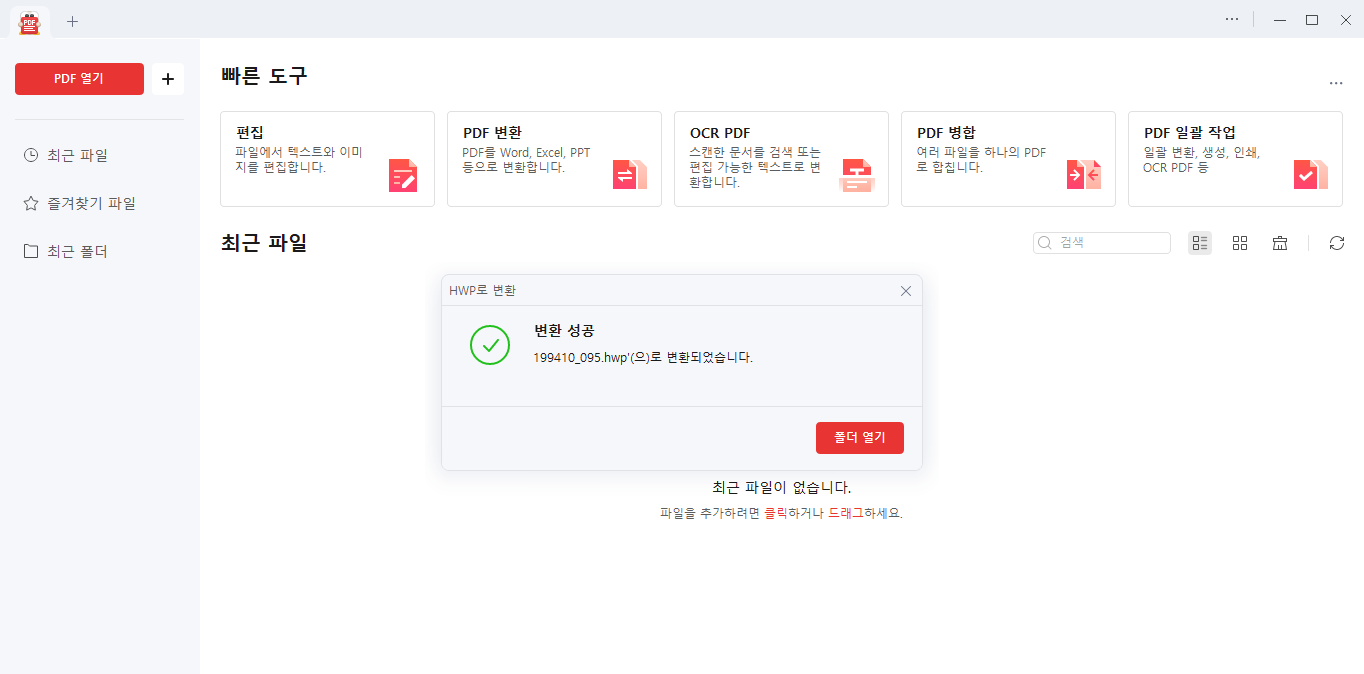1364x674 pixels.
Task: Open the 편집 (Edit) tool
Action: [x=327, y=158]
